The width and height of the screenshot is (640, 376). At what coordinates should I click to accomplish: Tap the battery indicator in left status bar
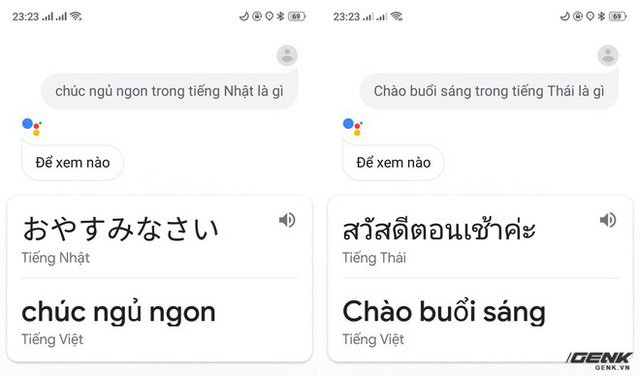[297, 16]
